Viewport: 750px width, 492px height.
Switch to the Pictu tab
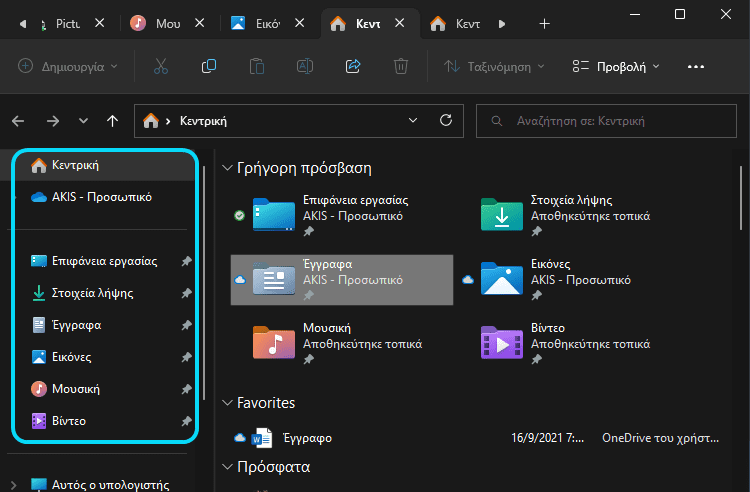[68, 23]
